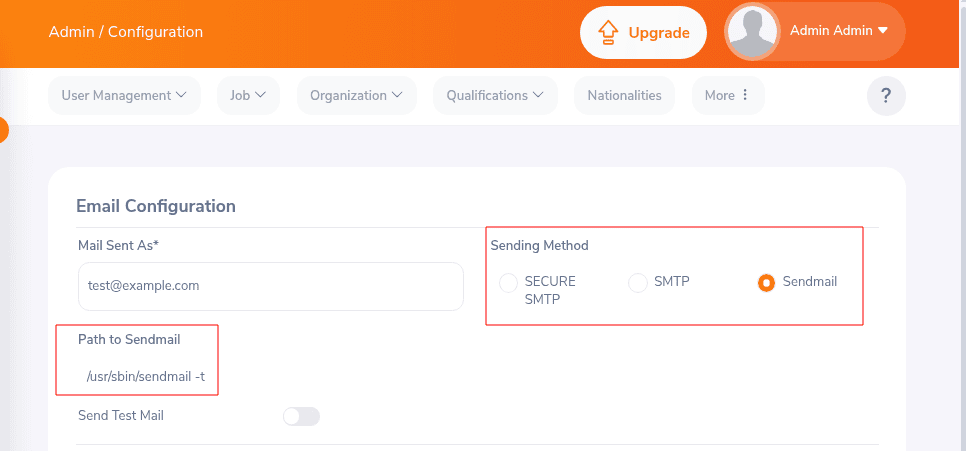Click the Mail Sent As input field

[270, 286]
